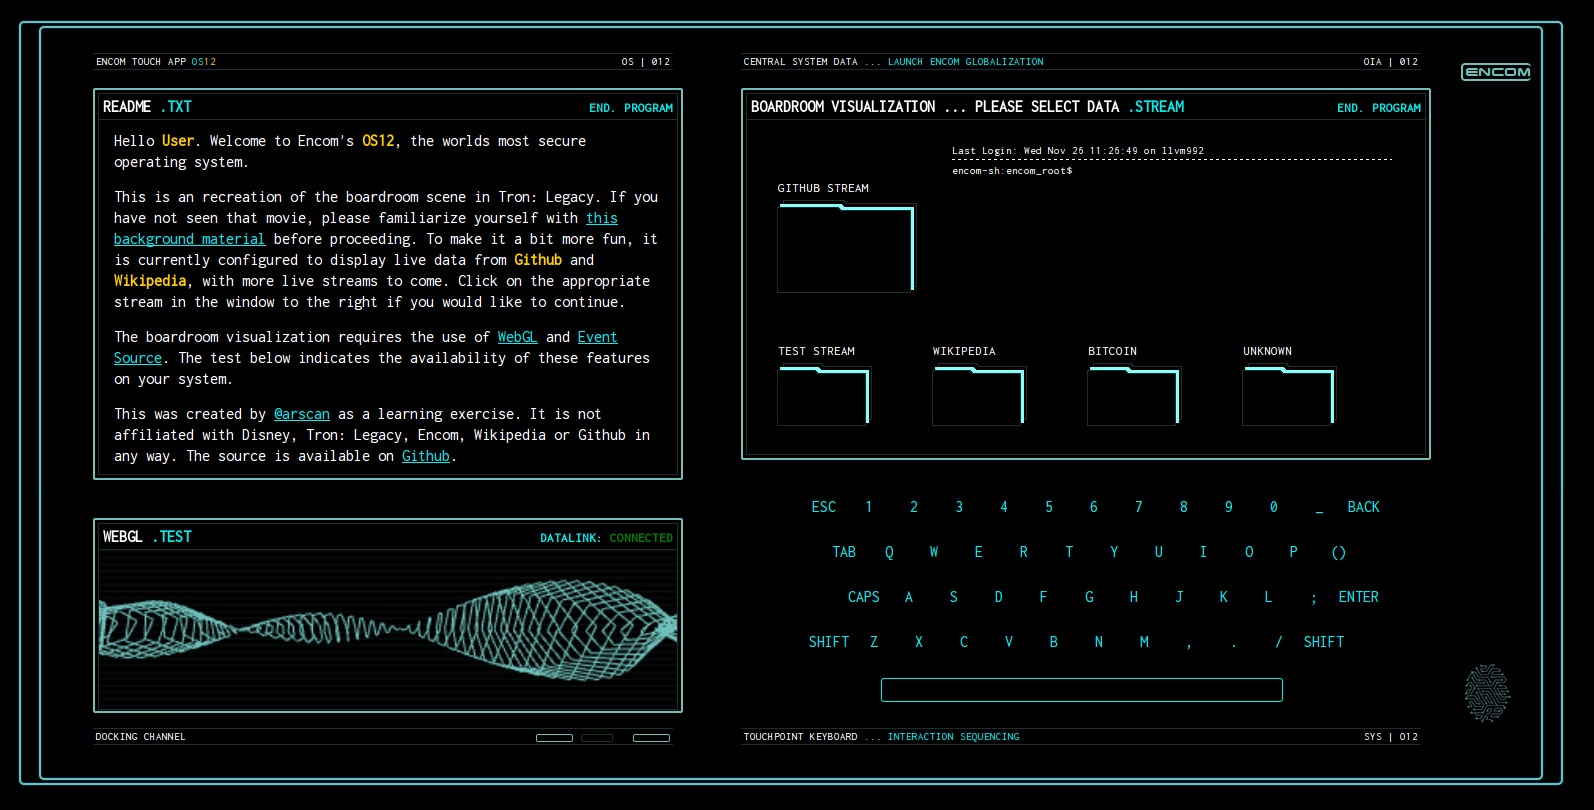Tap the X key

919,642
